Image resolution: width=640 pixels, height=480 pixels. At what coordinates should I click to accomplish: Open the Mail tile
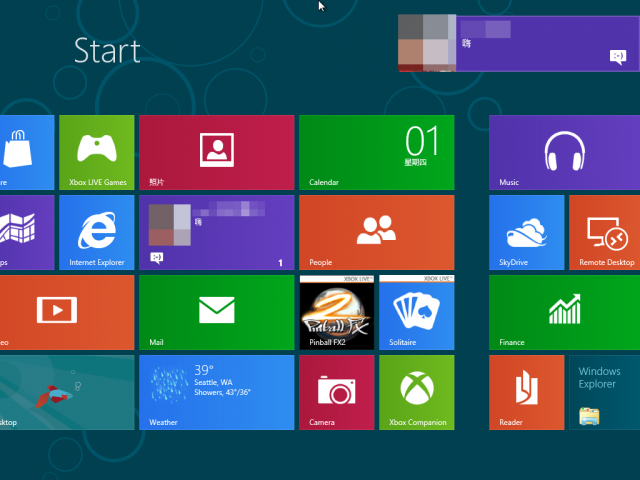click(x=217, y=312)
